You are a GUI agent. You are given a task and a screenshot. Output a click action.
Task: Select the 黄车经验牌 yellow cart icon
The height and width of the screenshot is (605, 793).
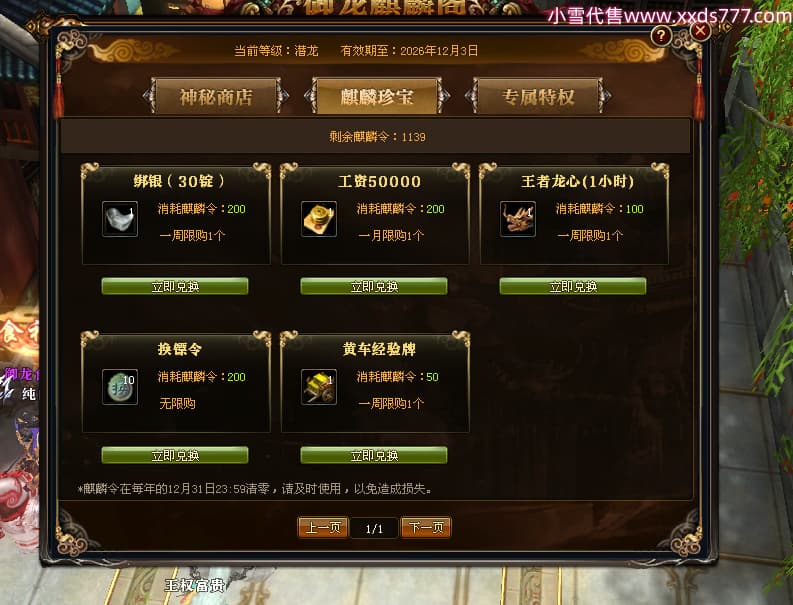click(319, 387)
